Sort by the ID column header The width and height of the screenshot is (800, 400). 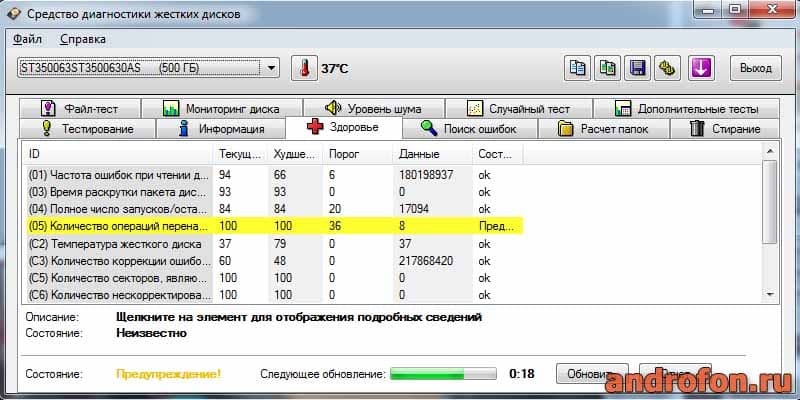pyautogui.click(x=117, y=154)
